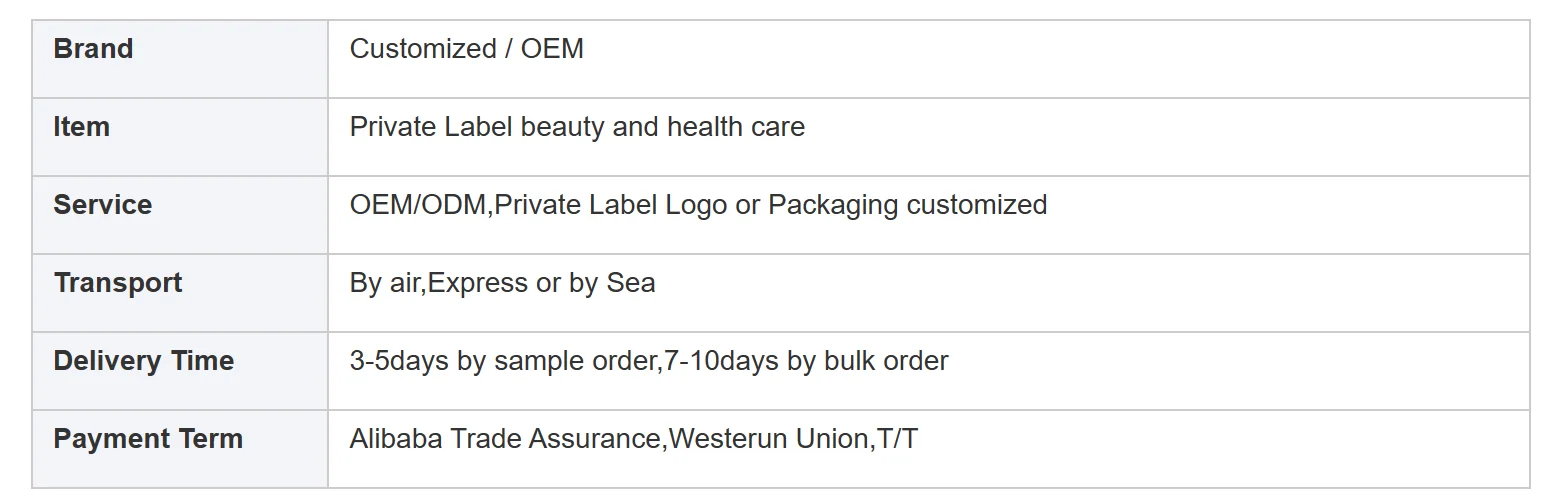This screenshot has height=496, width=1552.
Task: Click the Brand label cell
Action: 180,59
